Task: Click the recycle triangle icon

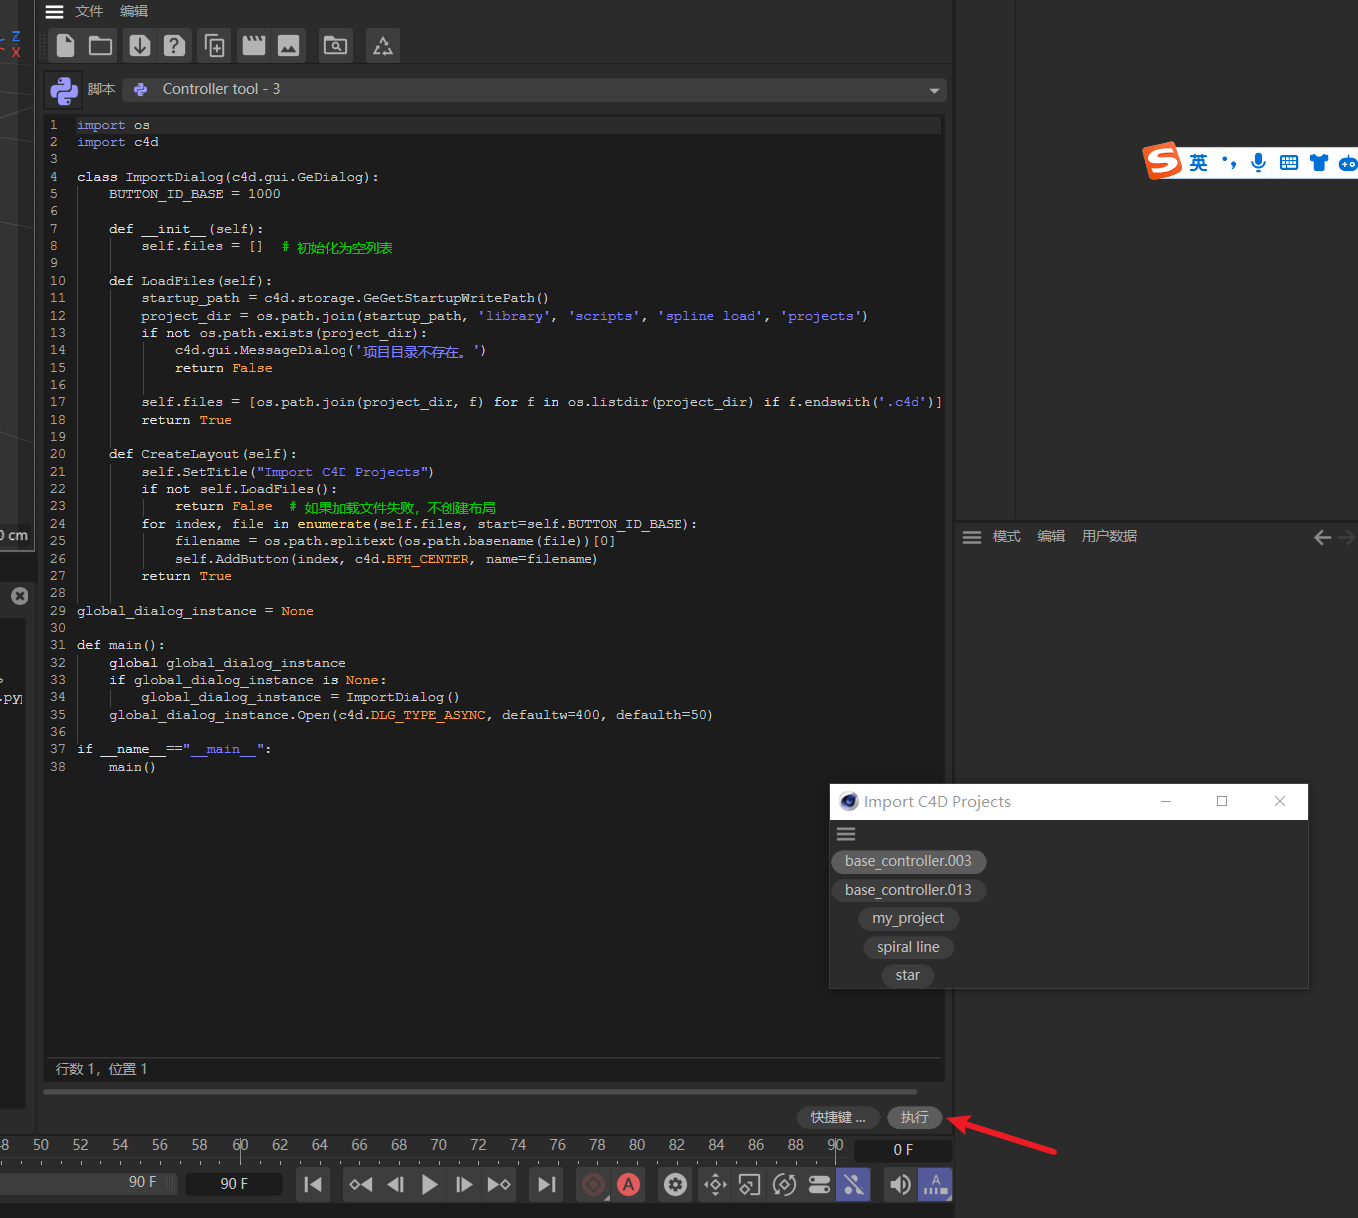Action: point(383,45)
